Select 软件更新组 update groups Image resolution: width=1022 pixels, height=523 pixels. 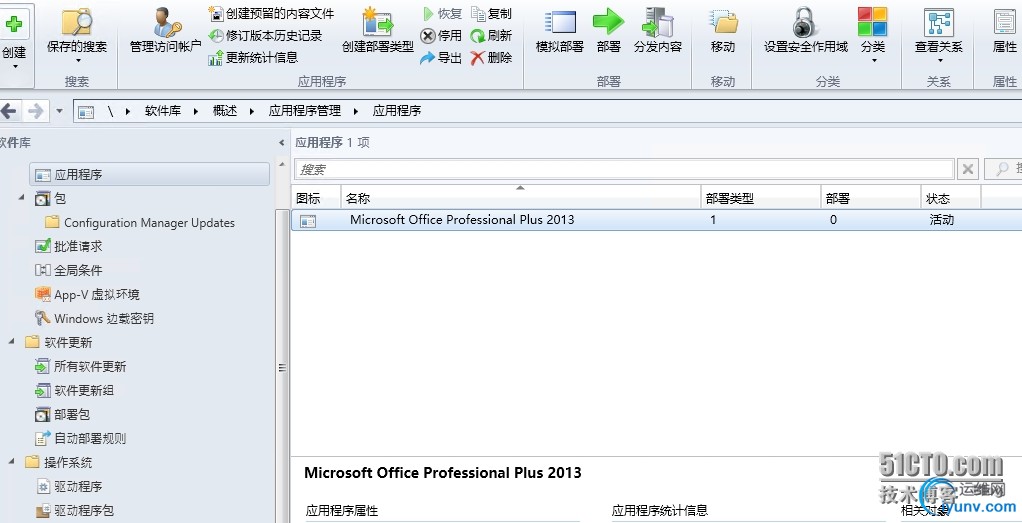click(x=75, y=391)
